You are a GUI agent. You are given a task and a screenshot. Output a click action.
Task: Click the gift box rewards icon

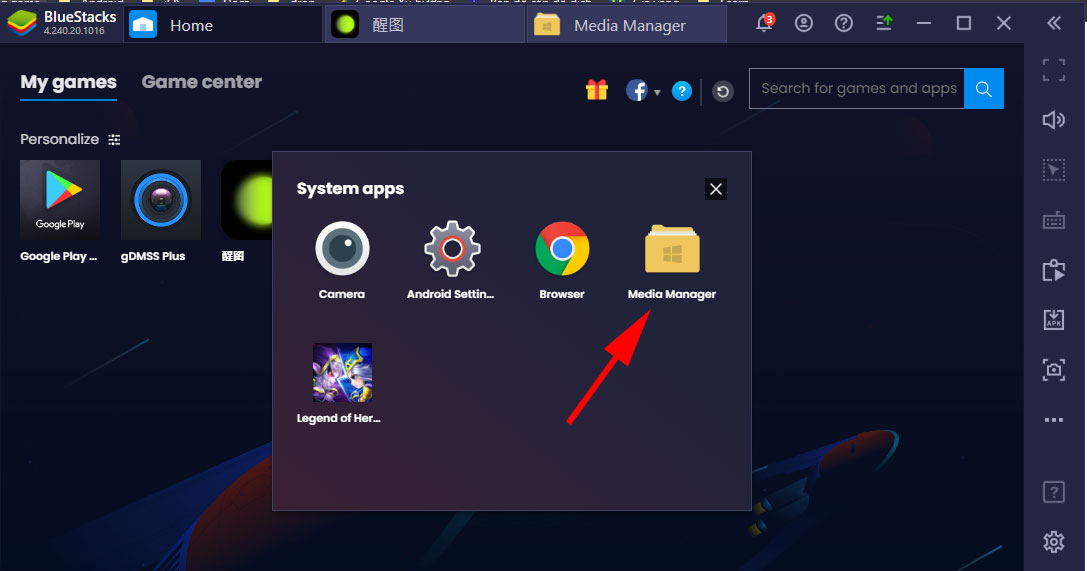pyautogui.click(x=597, y=90)
